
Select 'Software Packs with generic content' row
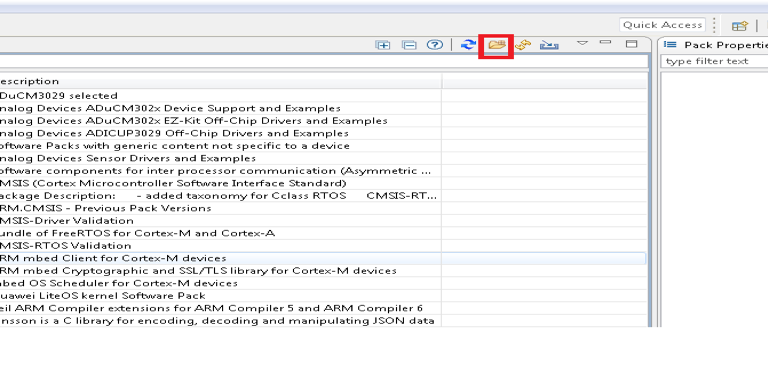click(x=323, y=146)
